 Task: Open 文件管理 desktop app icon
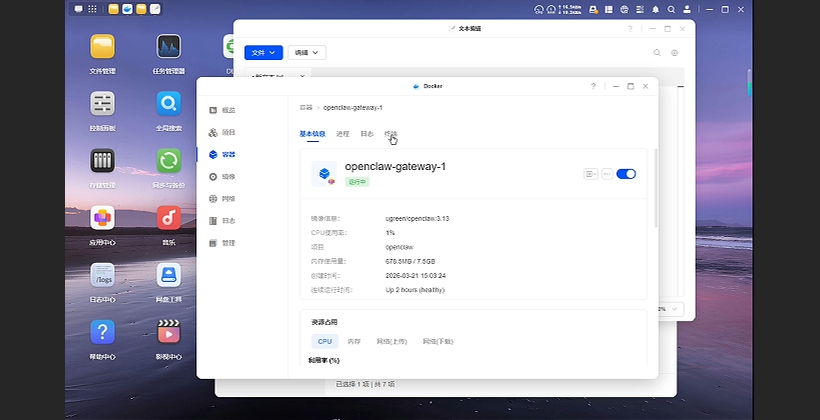(102, 47)
